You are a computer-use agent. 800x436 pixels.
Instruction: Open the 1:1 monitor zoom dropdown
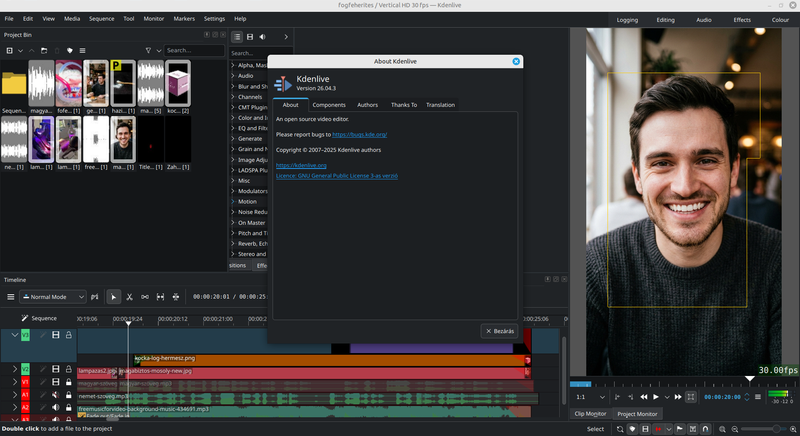[x=590, y=397]
